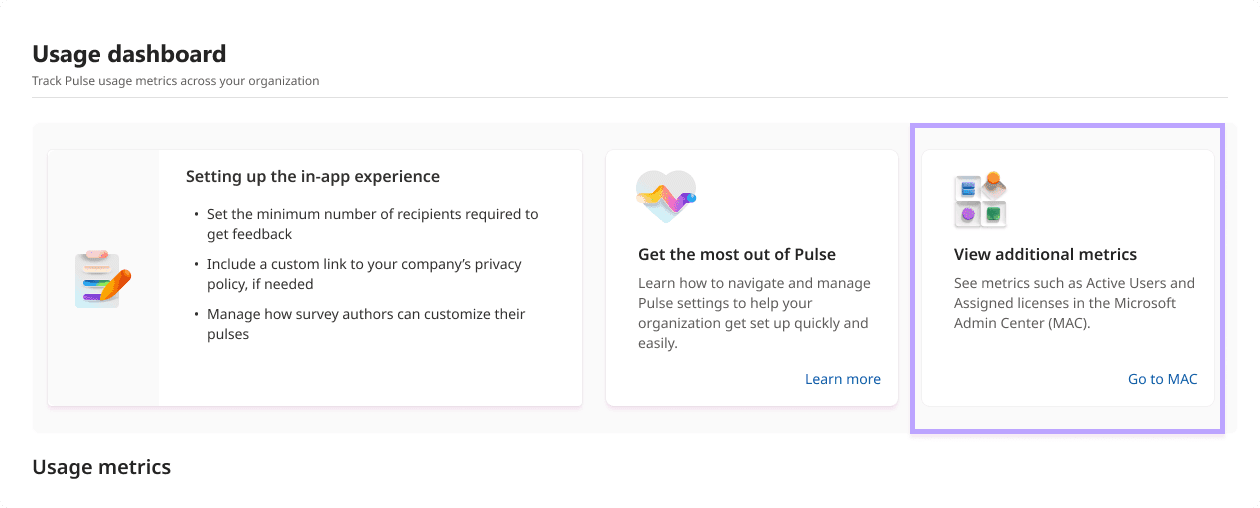The image size is (1260, 508).
Task: Select the View additional metrics card title
Action: [x=1045, y=254]
